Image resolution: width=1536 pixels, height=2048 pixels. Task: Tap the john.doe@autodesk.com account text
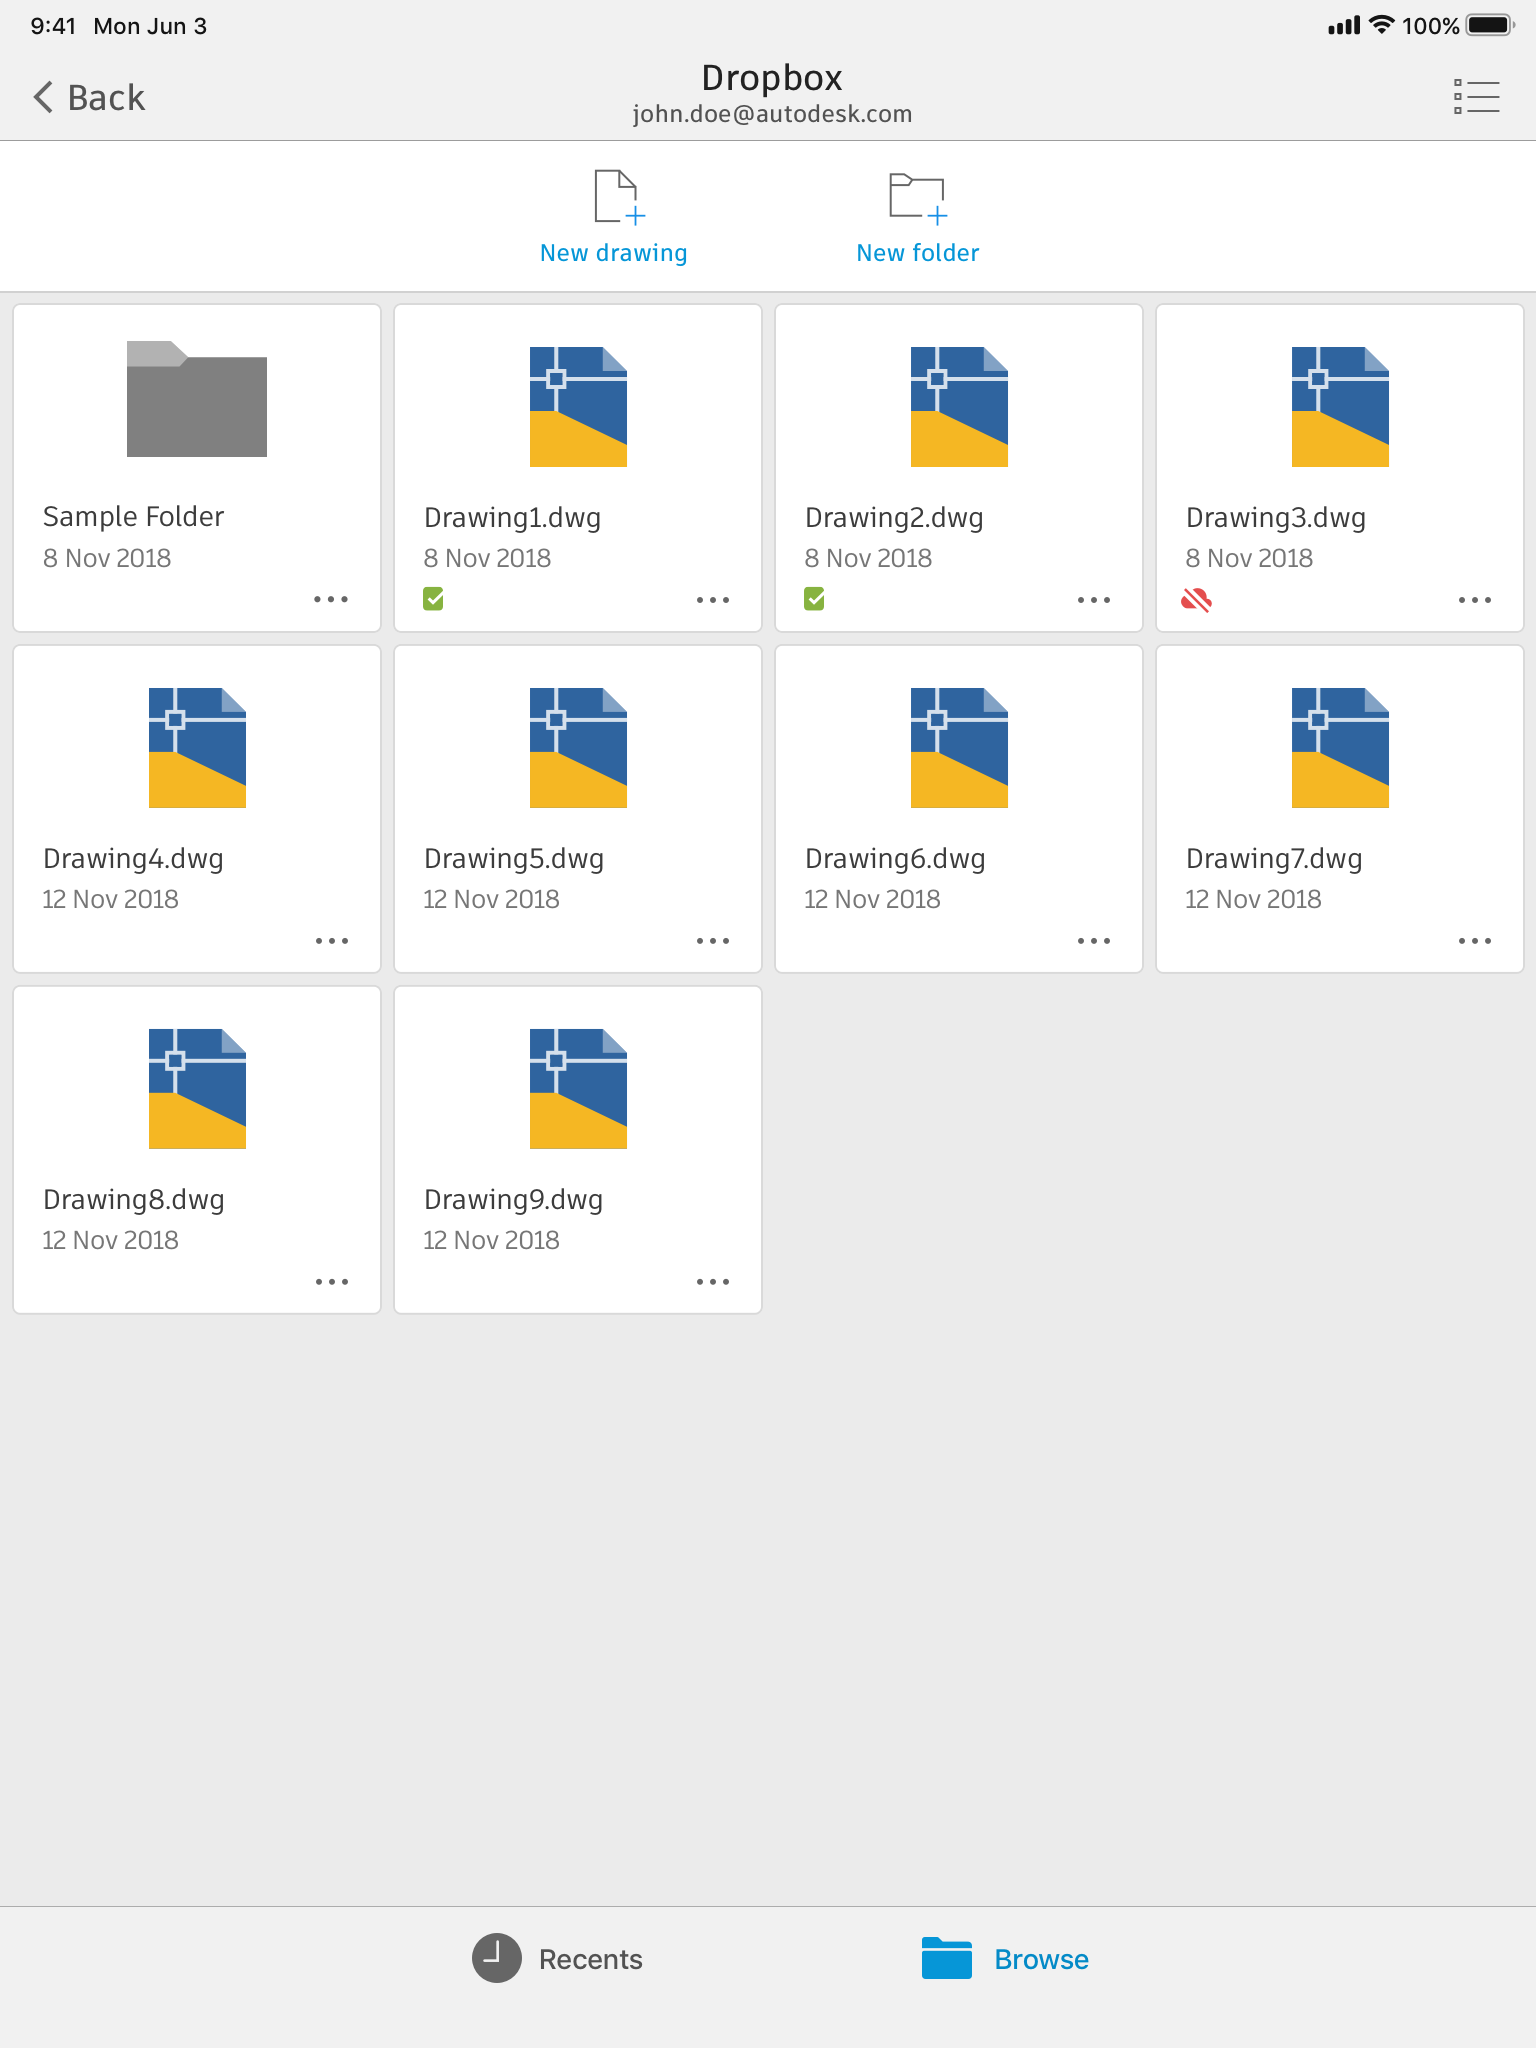click(x=772, y=114)
